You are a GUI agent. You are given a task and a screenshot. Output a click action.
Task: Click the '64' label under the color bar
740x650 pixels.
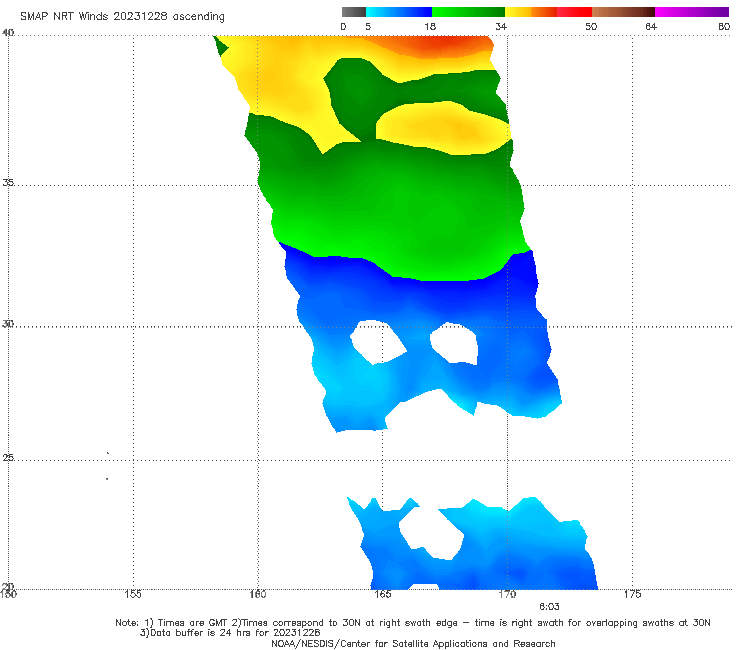[x=651, y=26]
